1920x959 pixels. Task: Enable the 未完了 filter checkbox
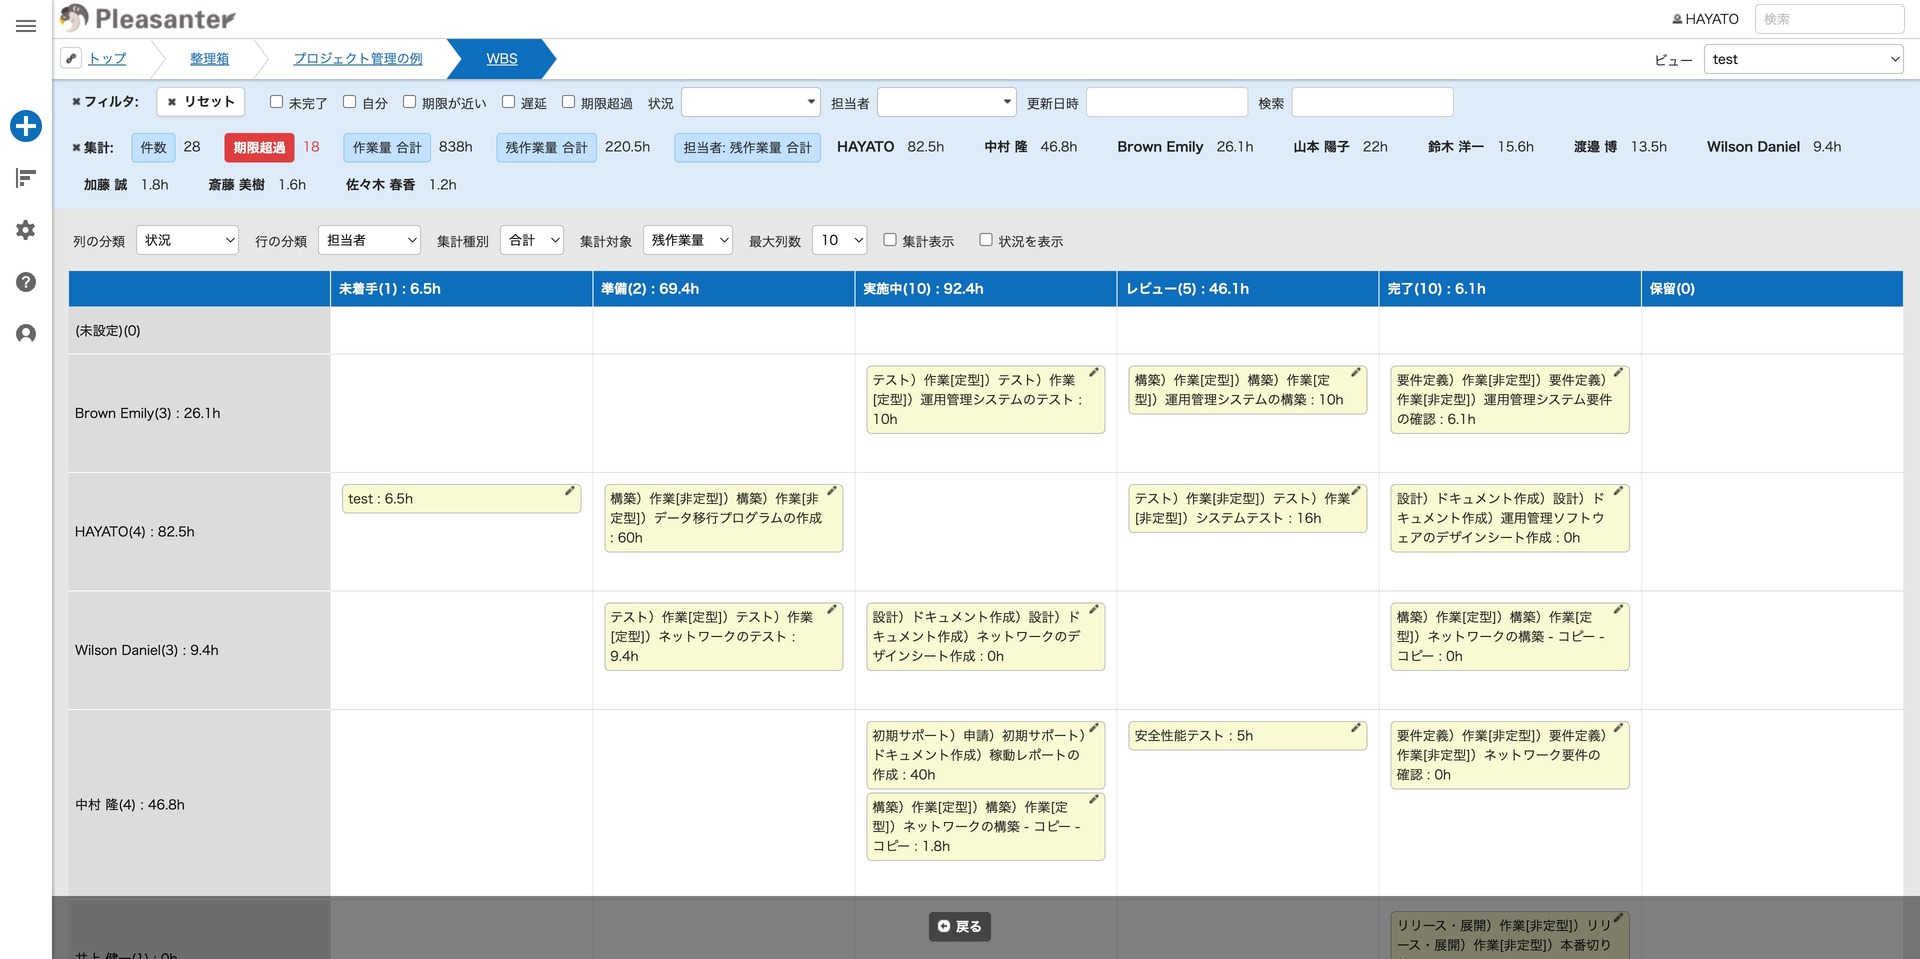point(277,102)
